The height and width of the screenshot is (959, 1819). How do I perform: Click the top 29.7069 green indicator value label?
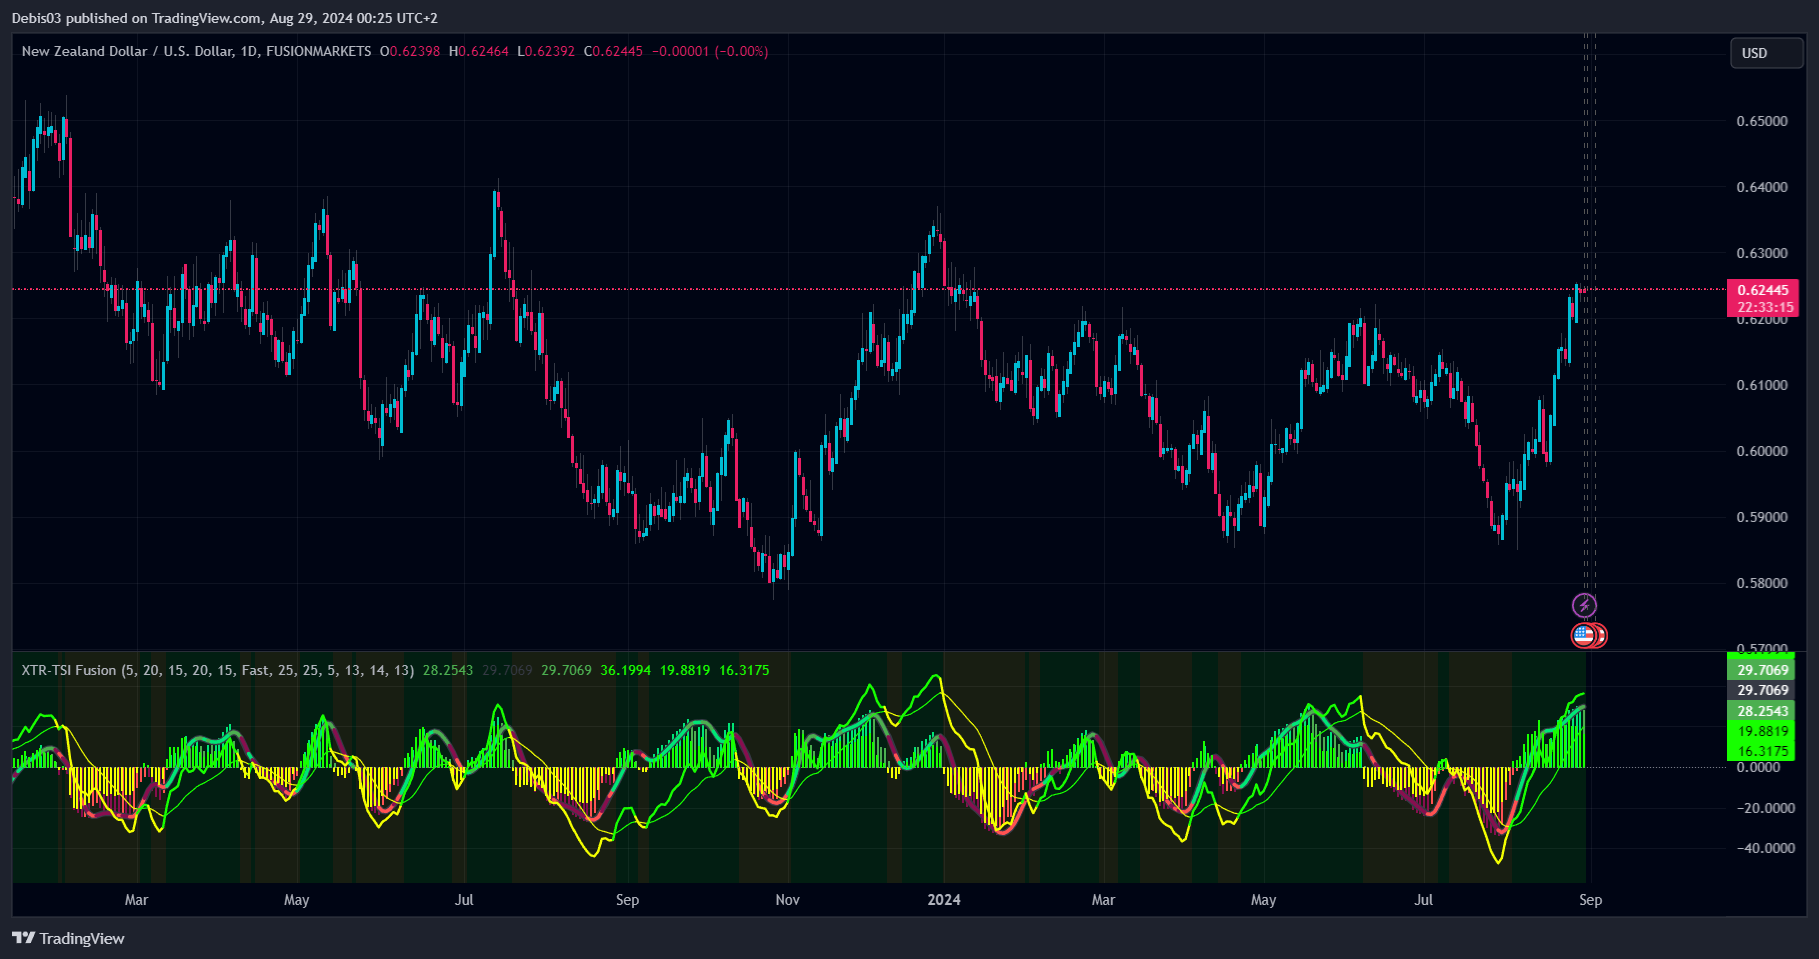[1762, 670]
